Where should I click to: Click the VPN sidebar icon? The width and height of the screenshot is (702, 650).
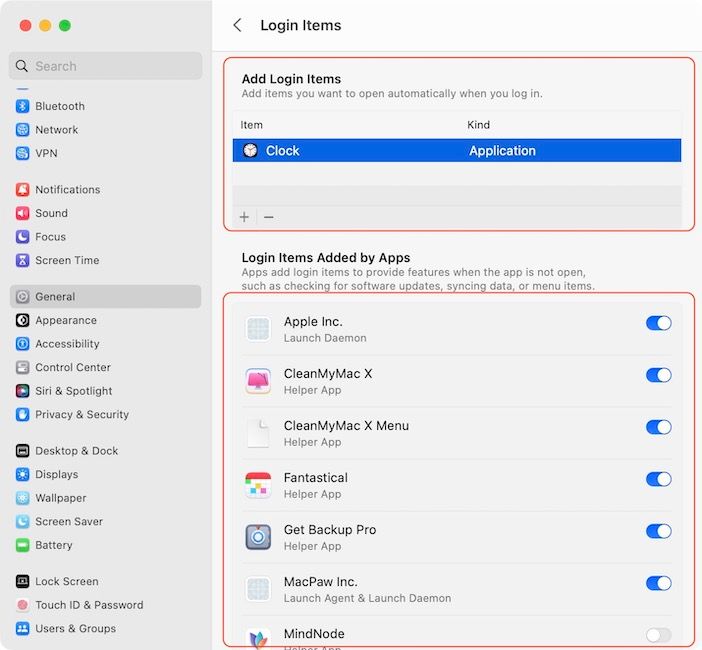(x=23, y=153)
